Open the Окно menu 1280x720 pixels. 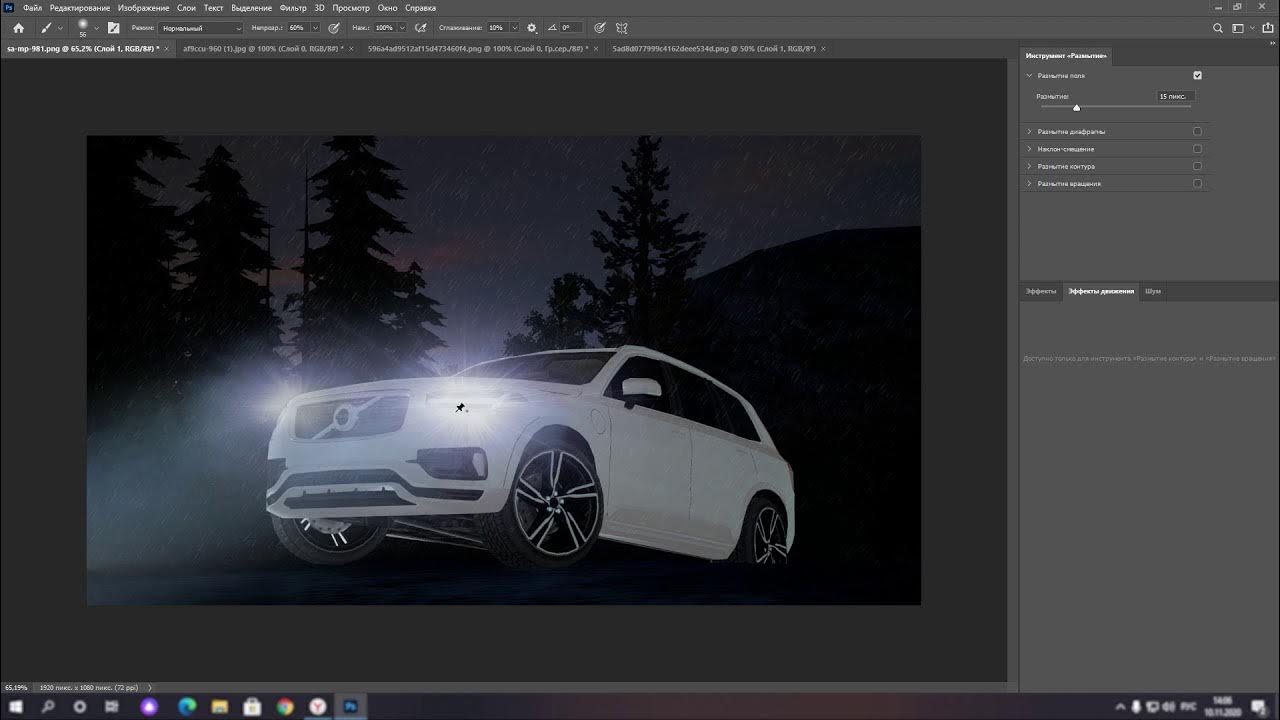tap(387, 8)
